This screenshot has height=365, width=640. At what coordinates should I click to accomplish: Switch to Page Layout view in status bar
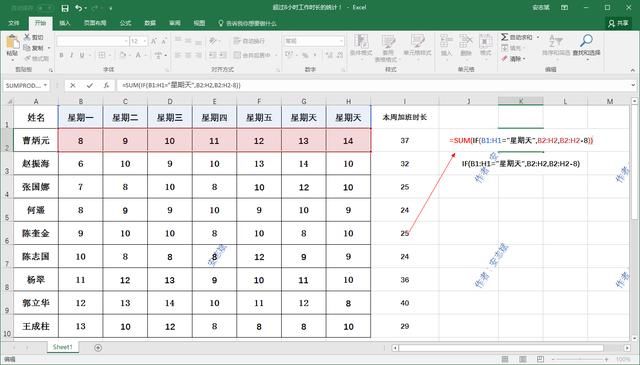523,359
